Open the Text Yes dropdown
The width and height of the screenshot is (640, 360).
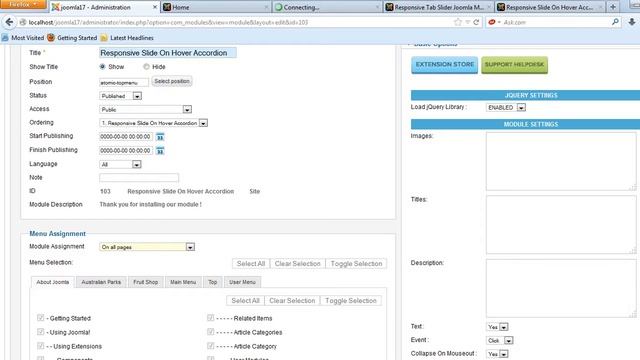(x=497, y=327)
